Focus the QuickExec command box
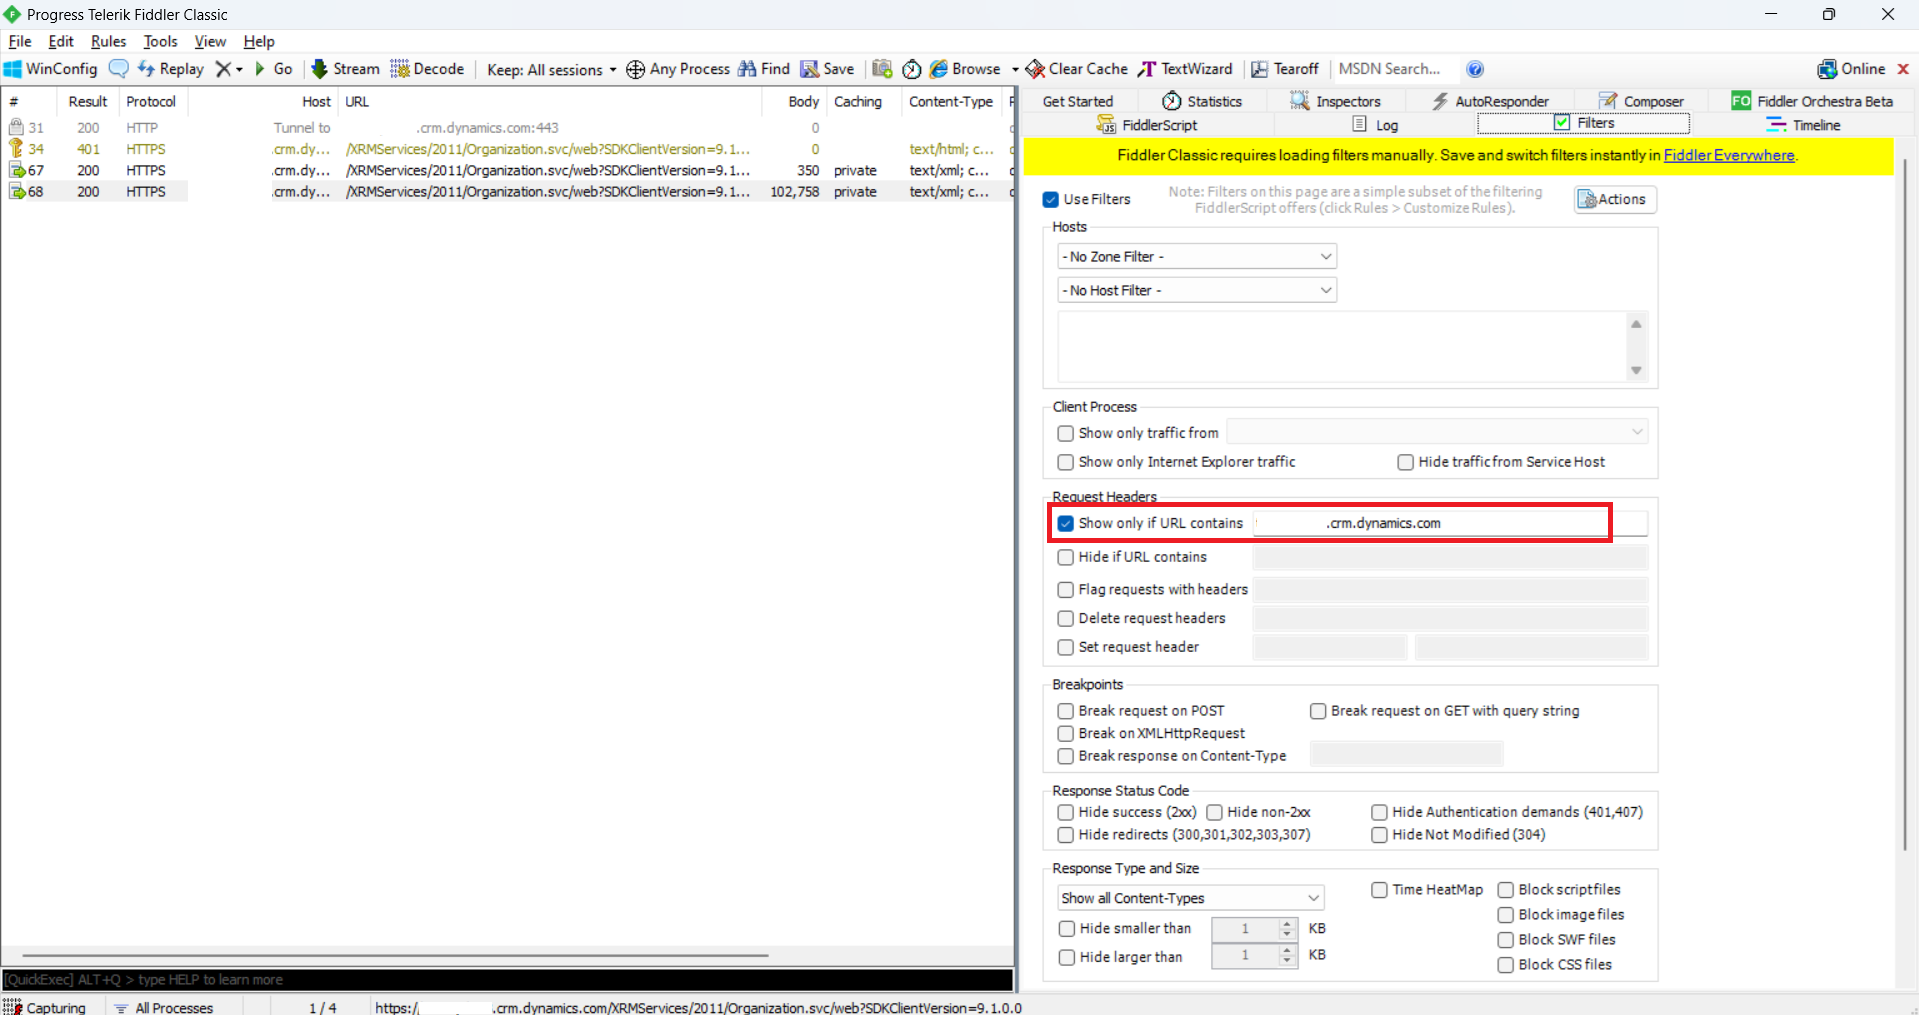Image resolution: width=1919 pixels, height=1015 pixels. 507,980
